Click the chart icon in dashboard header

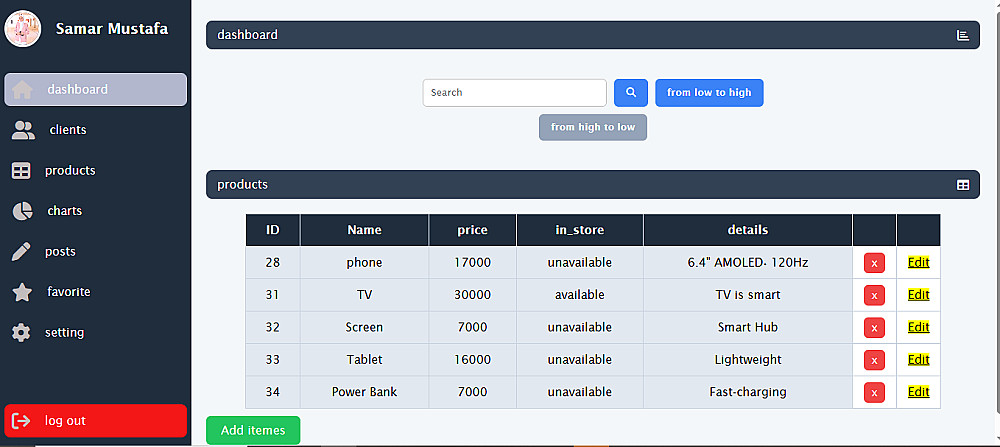(x=962, y=35)
